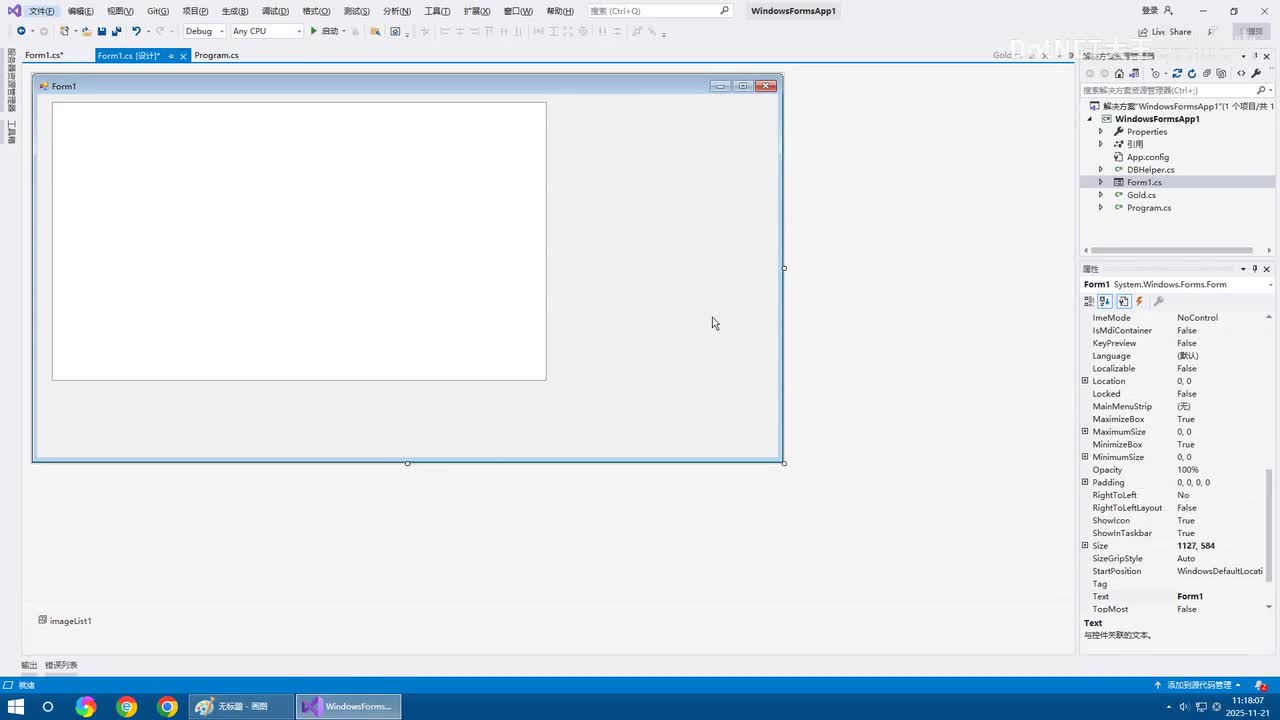The width and height of the screenshot is (1280, 720).
Task: Open the 调试(D) menu
Action: coord(275,11)
